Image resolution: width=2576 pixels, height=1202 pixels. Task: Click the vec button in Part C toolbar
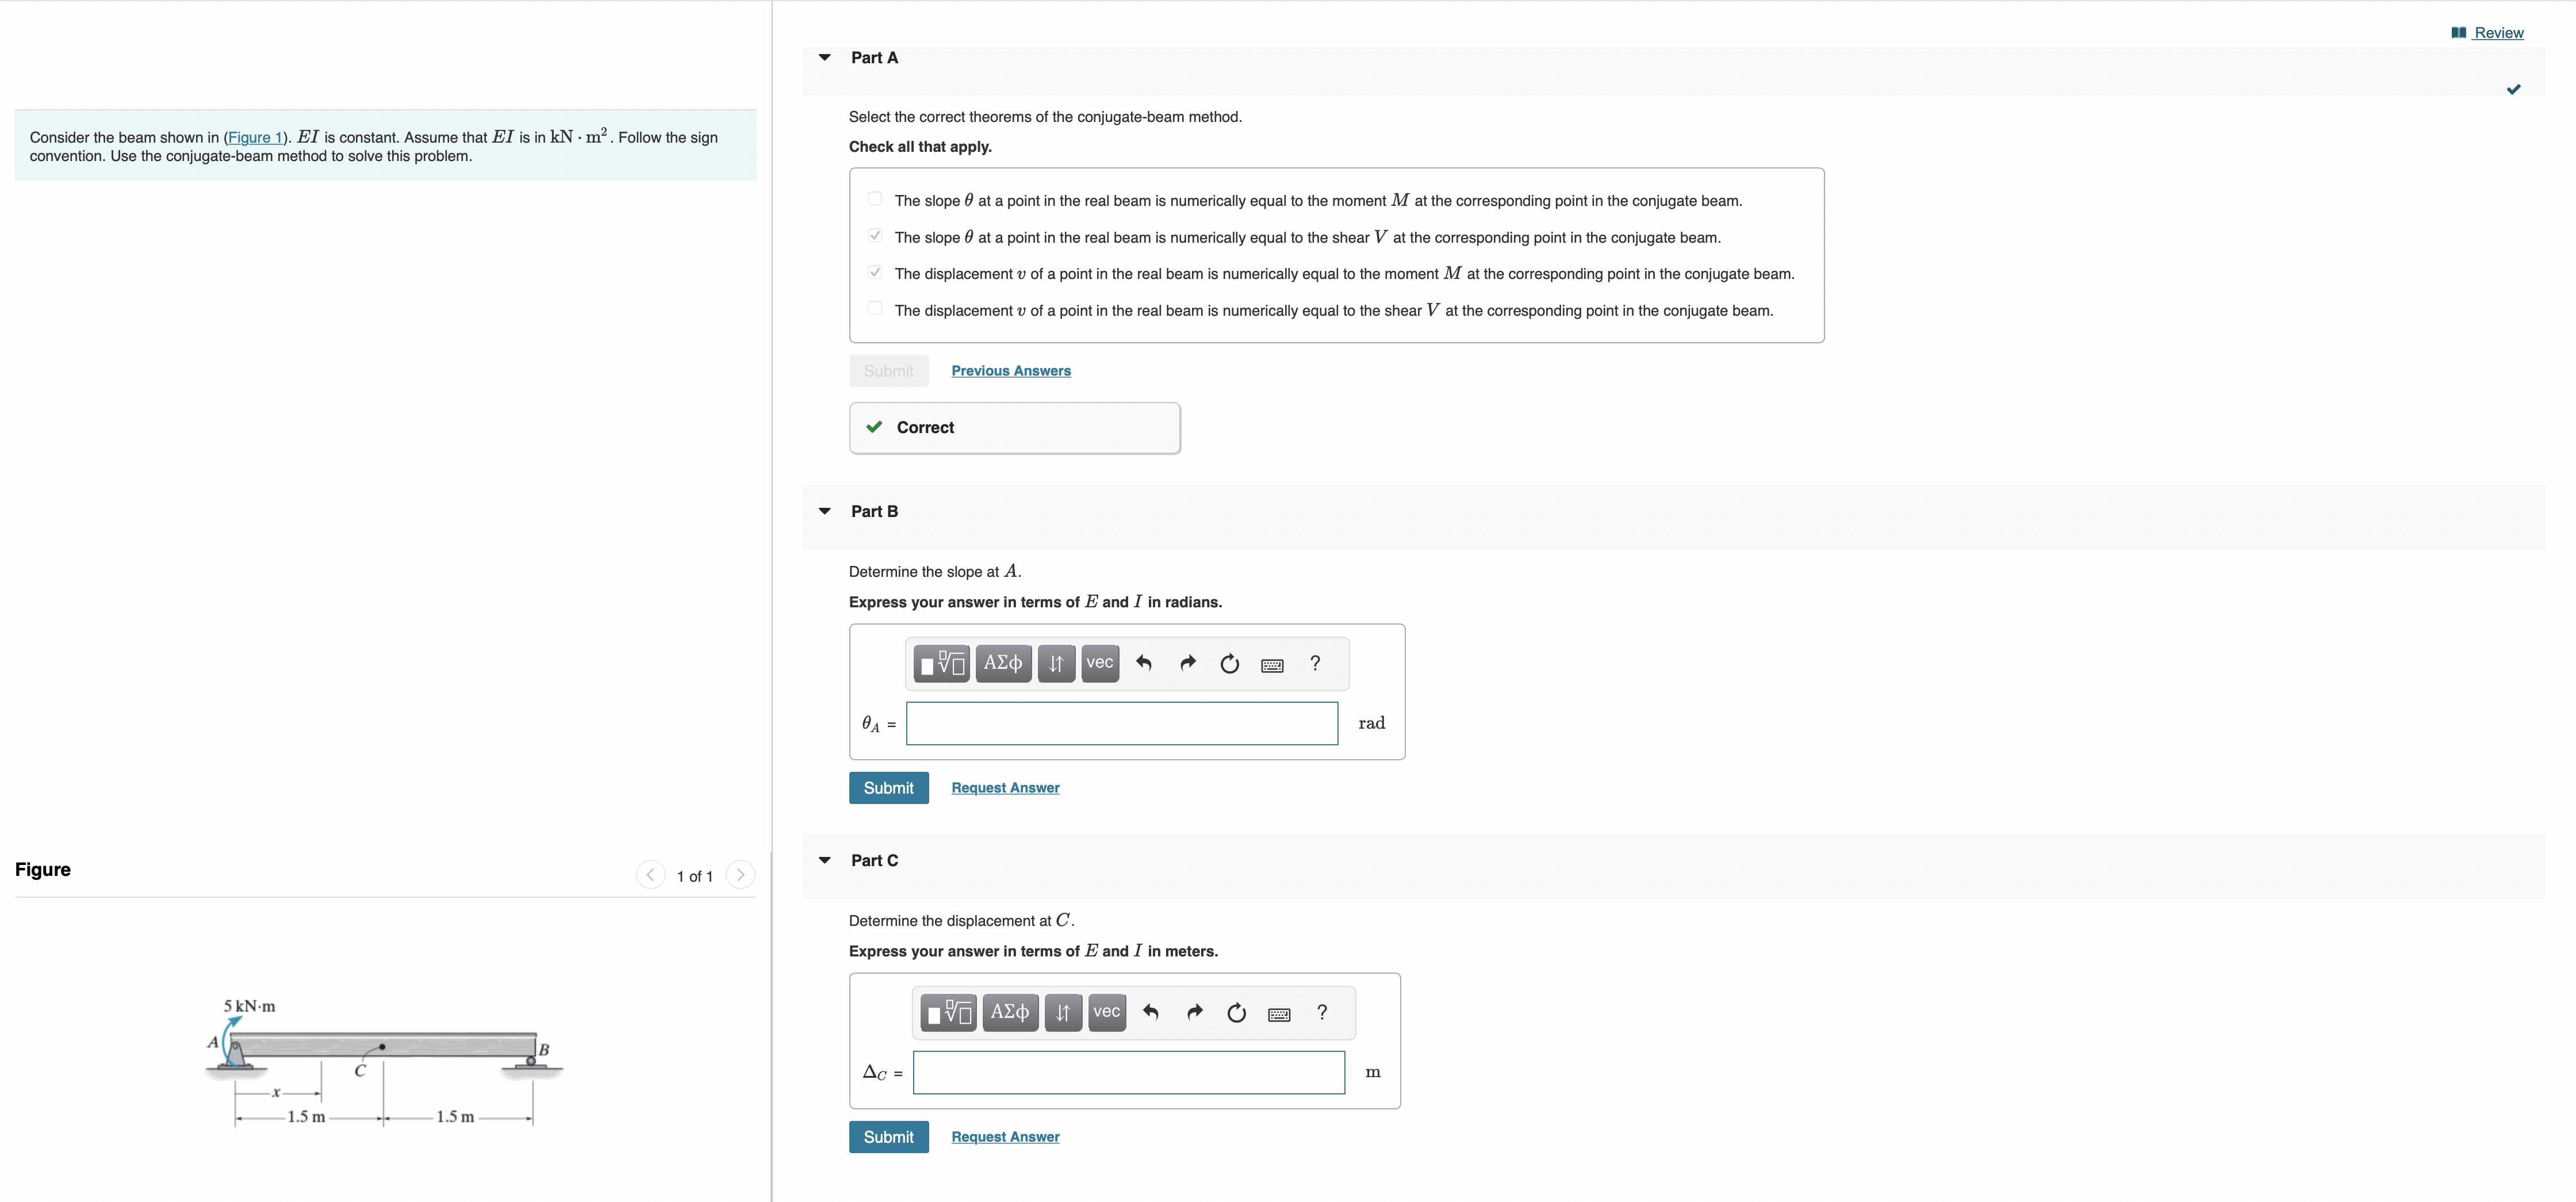[1106, 1012]
